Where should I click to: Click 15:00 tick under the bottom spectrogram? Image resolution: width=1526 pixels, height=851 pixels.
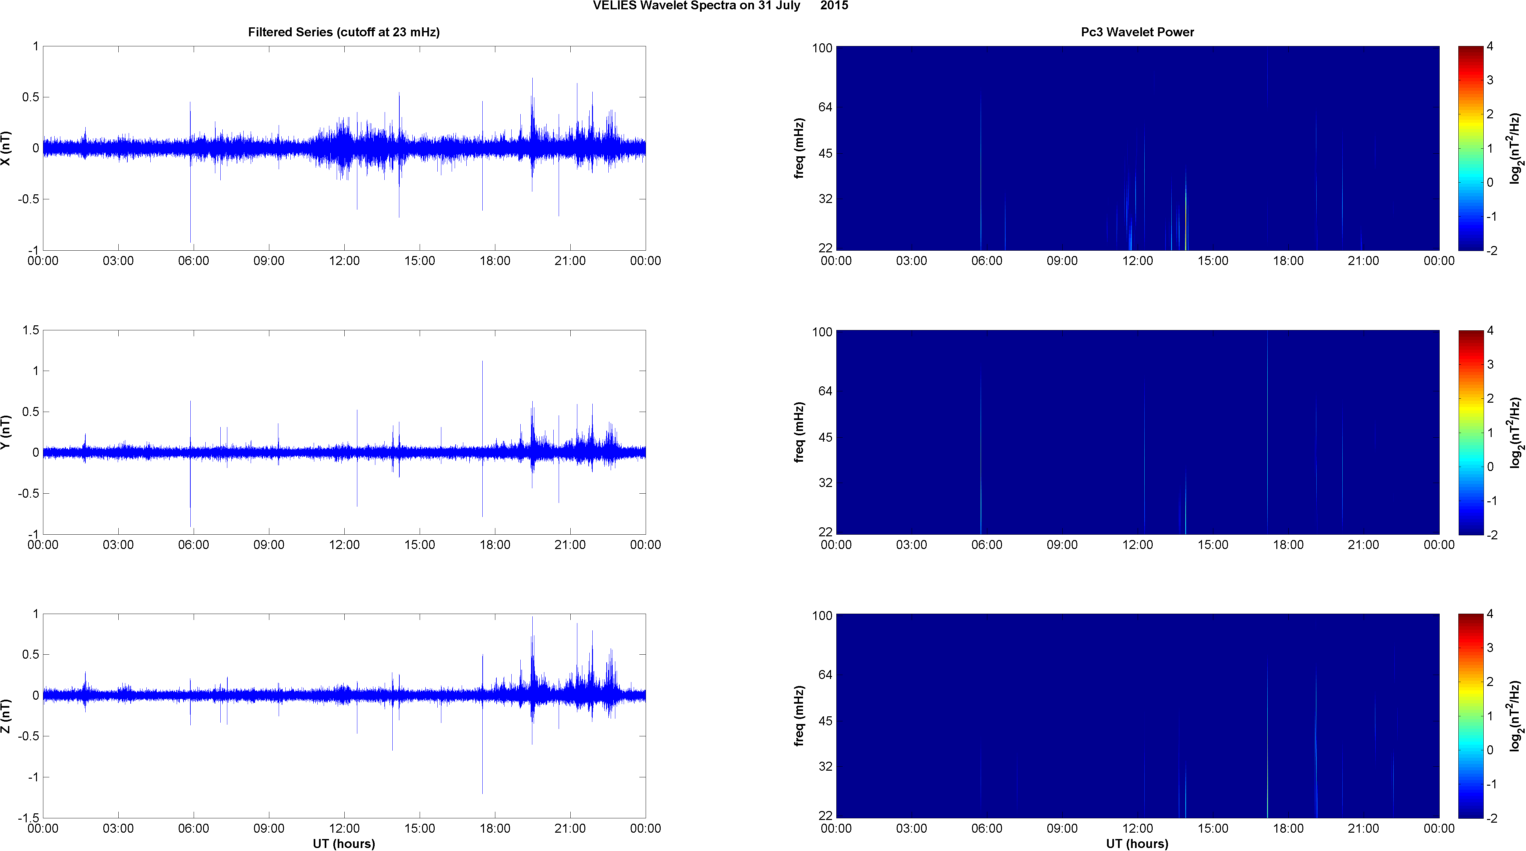[1213, 829]
